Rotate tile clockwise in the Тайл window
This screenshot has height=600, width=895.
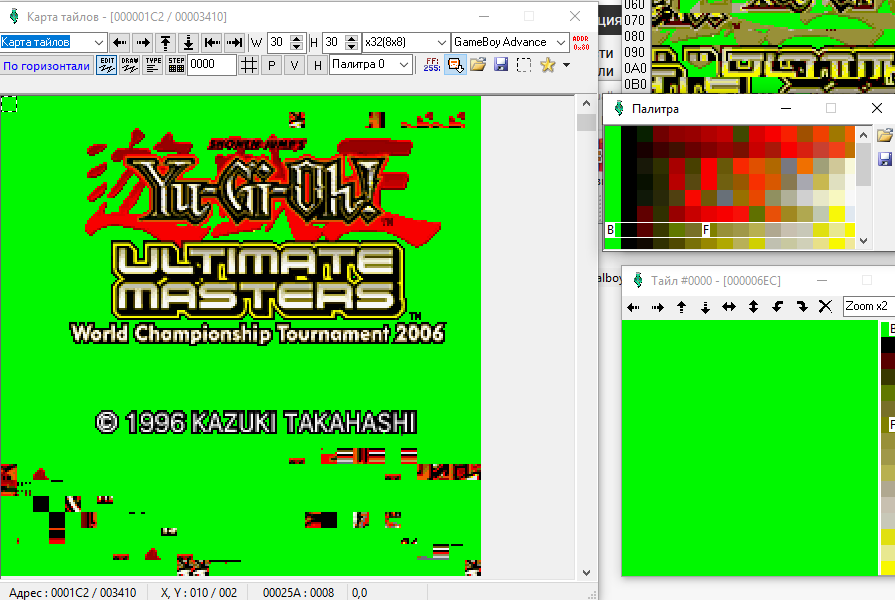[801, 307]
